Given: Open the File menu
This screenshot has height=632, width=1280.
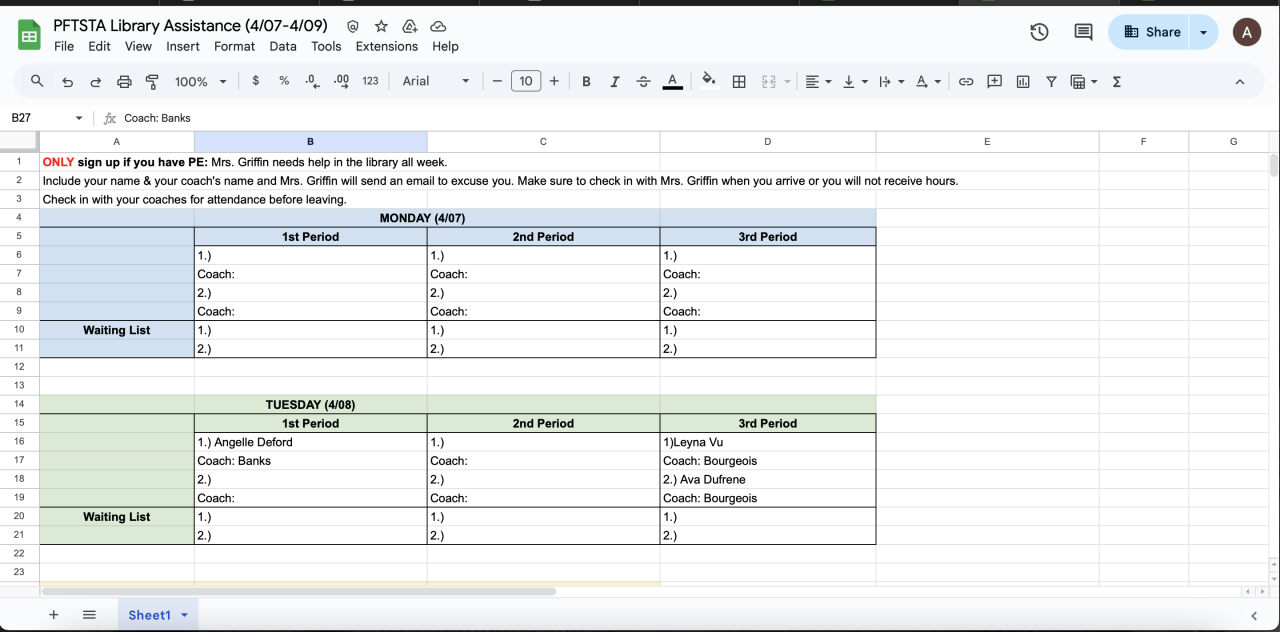Looking at the screenshot, I should (64, 46).
